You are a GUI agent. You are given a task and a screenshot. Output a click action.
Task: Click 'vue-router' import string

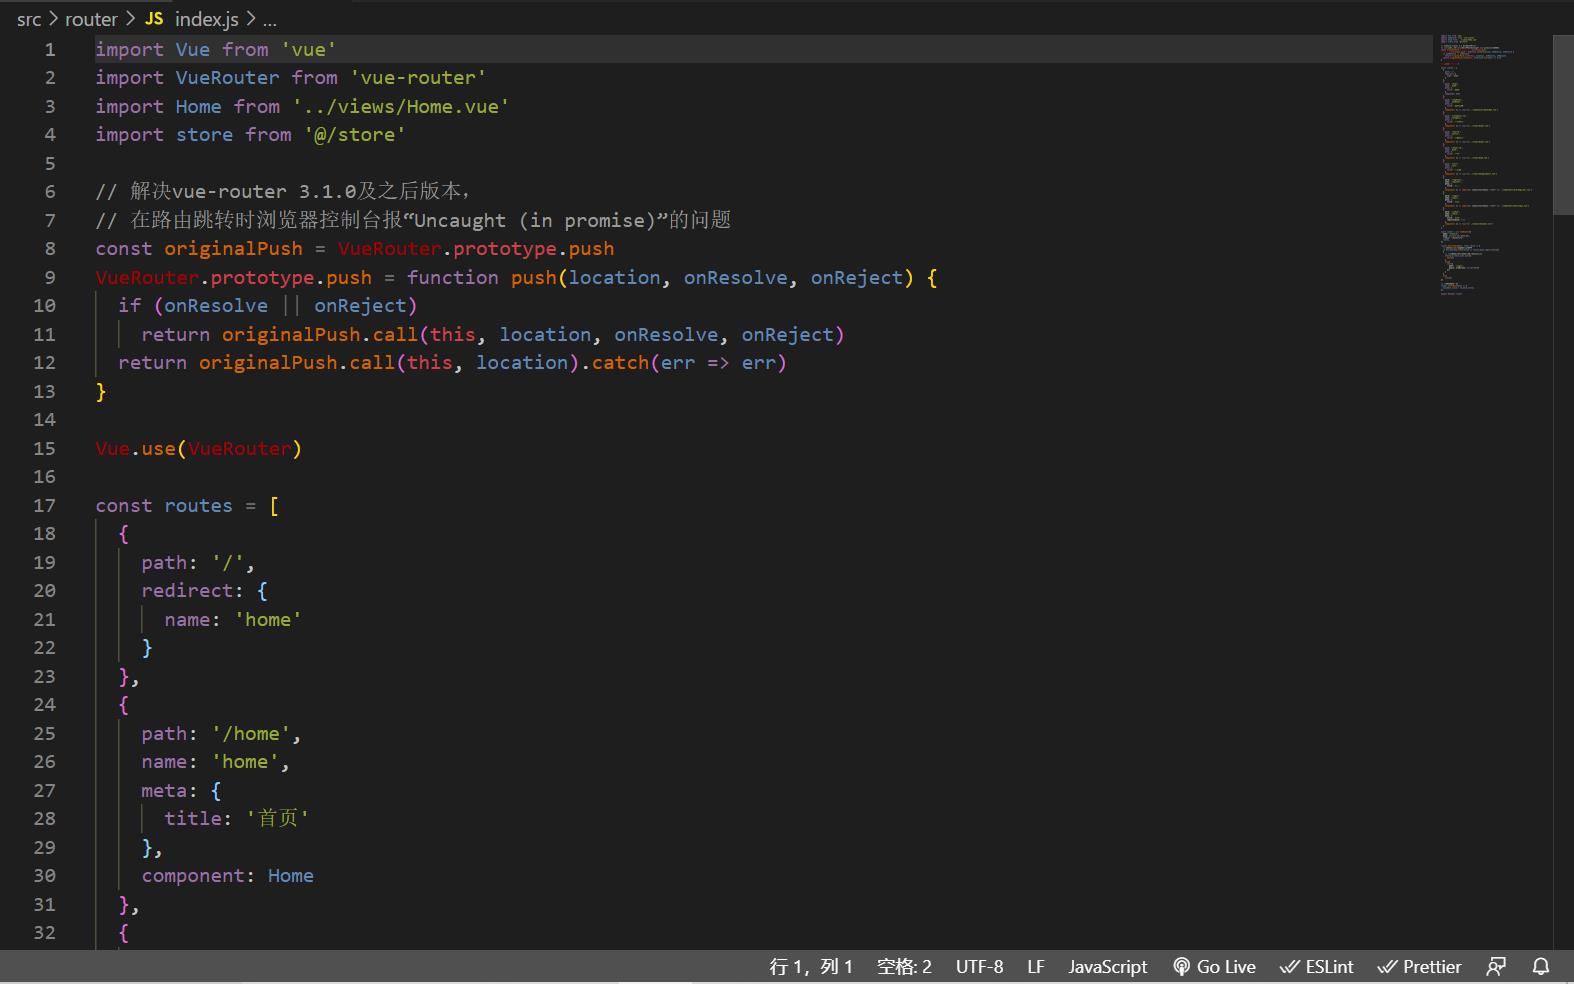pos(418,77)
